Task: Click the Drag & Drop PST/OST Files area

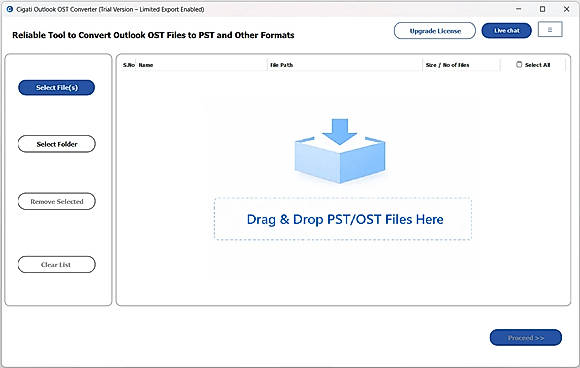Action: 343,219
